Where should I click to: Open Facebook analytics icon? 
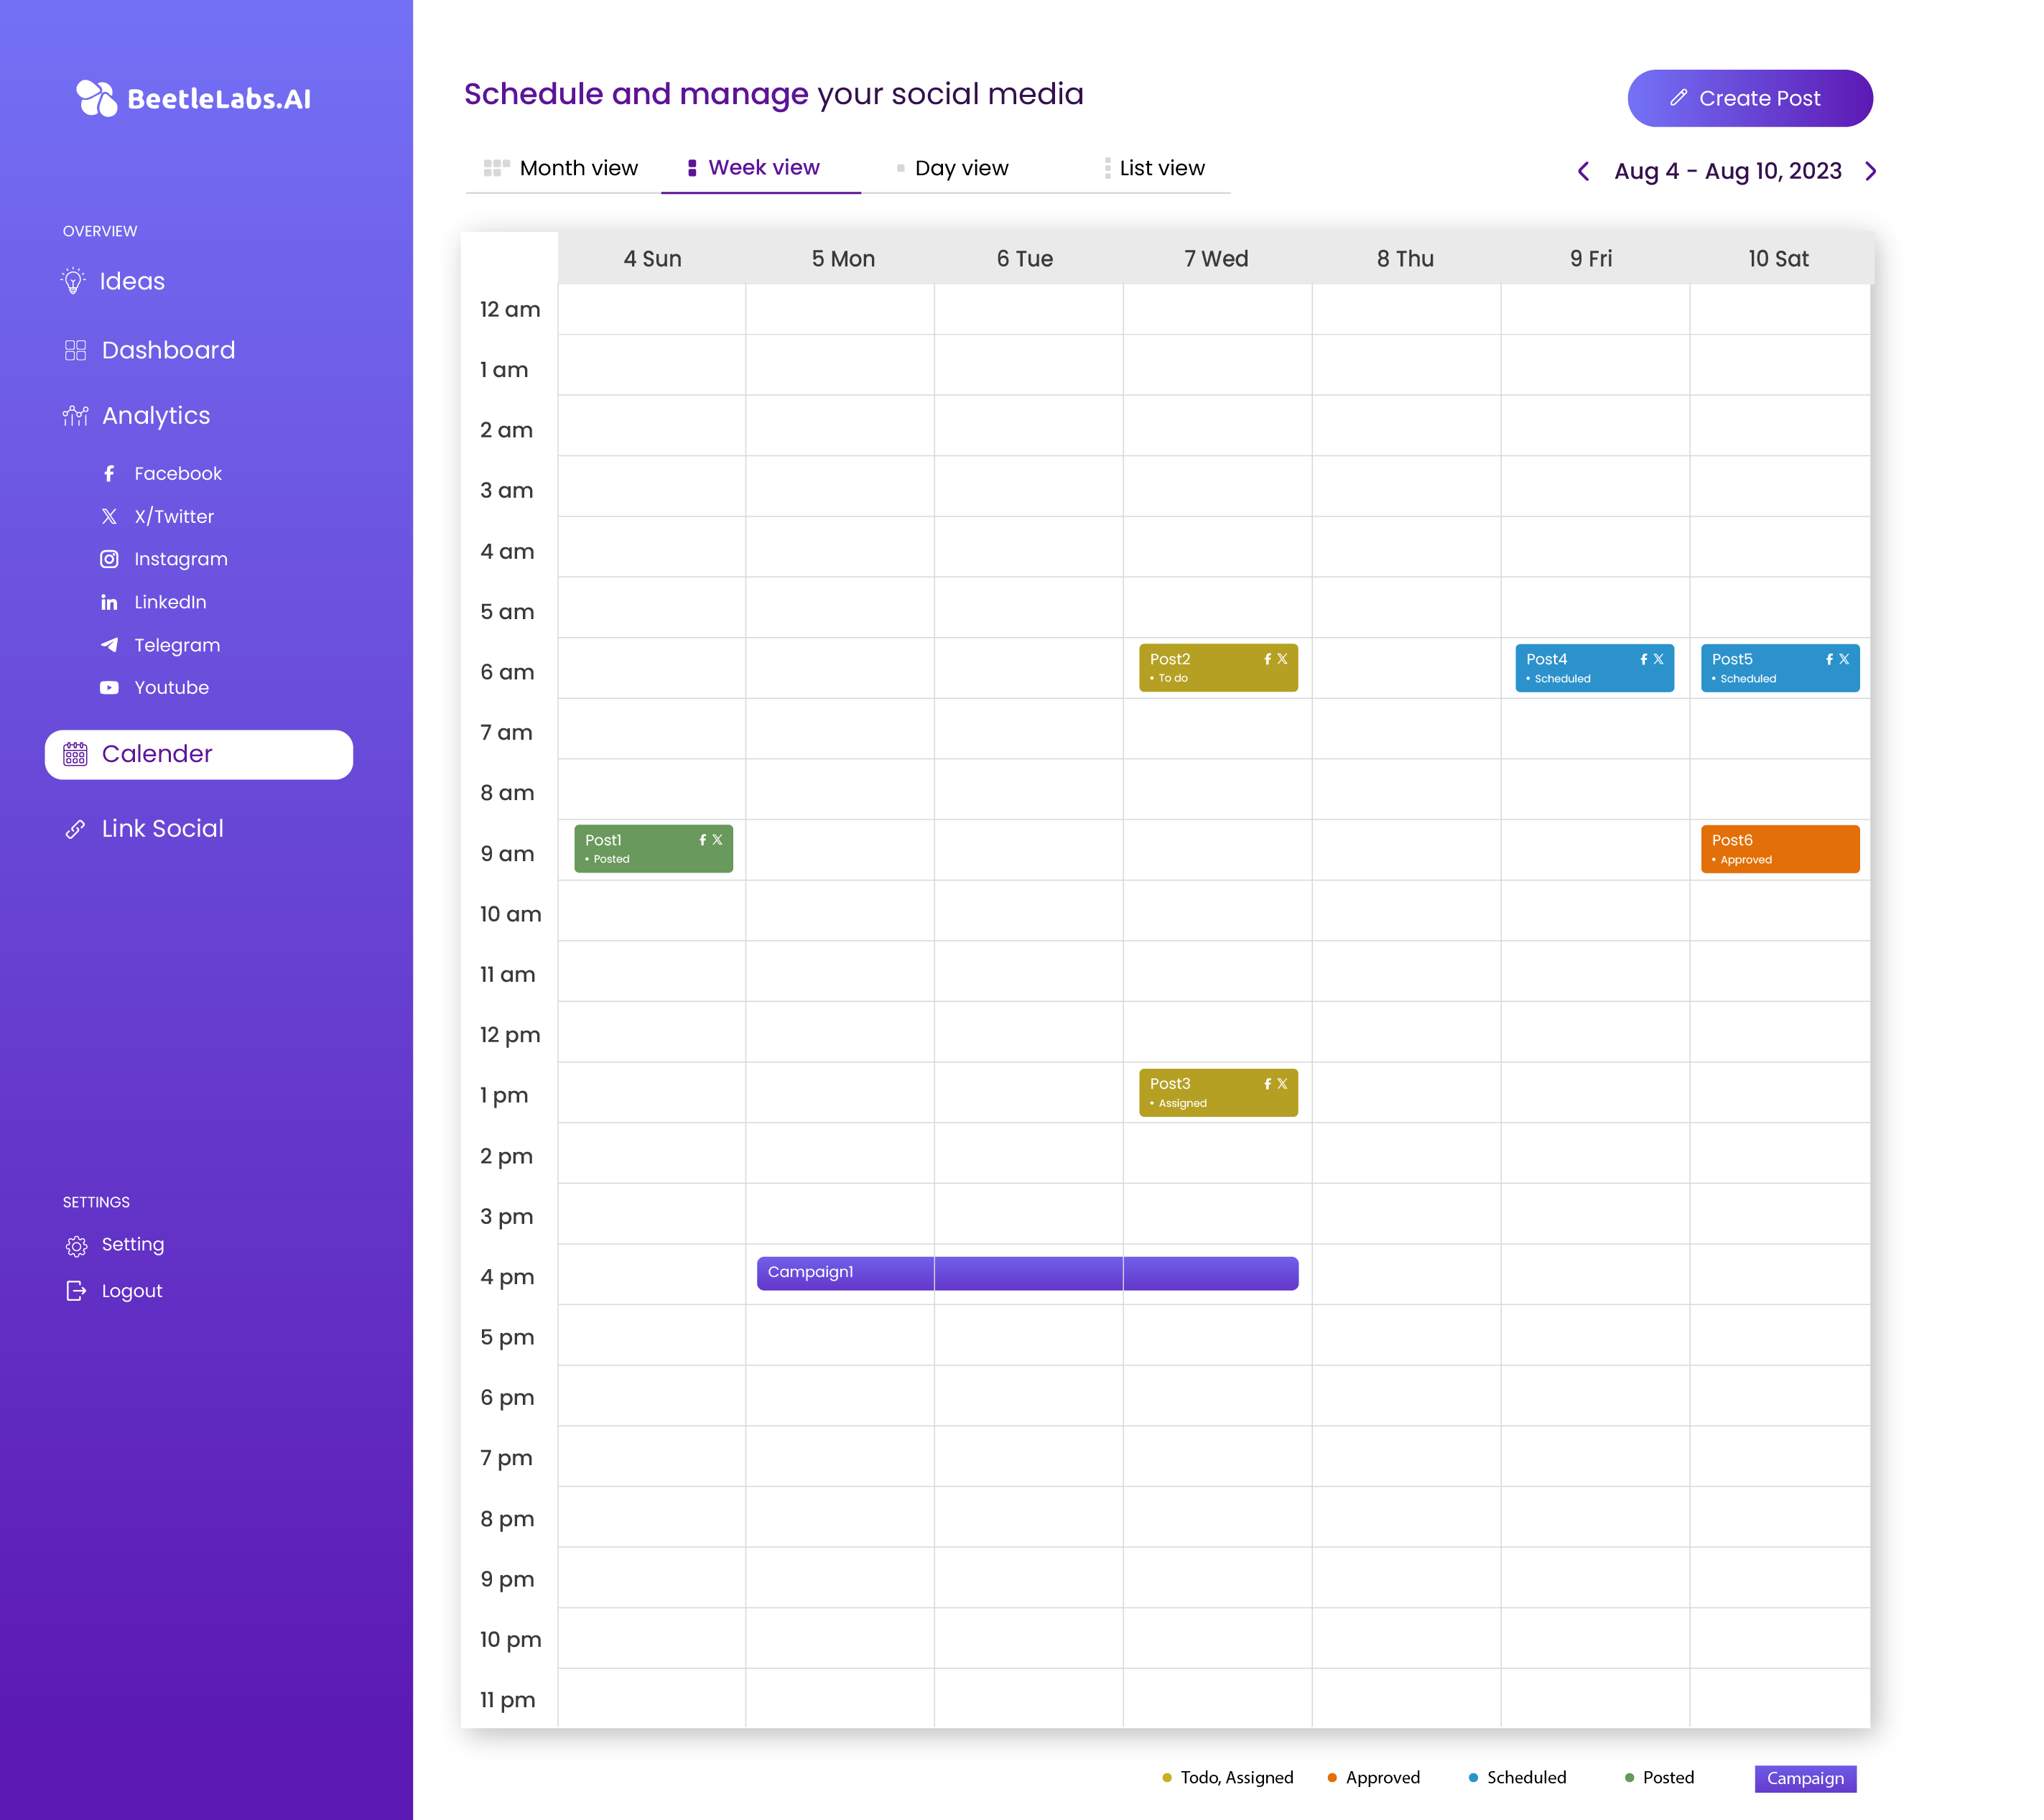(109, 474)
